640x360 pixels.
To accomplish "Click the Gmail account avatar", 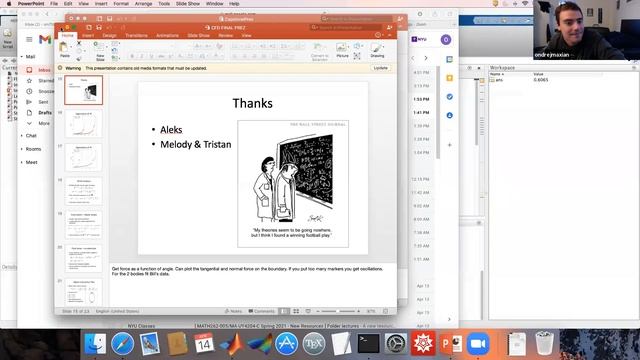I will pos(446,40).
